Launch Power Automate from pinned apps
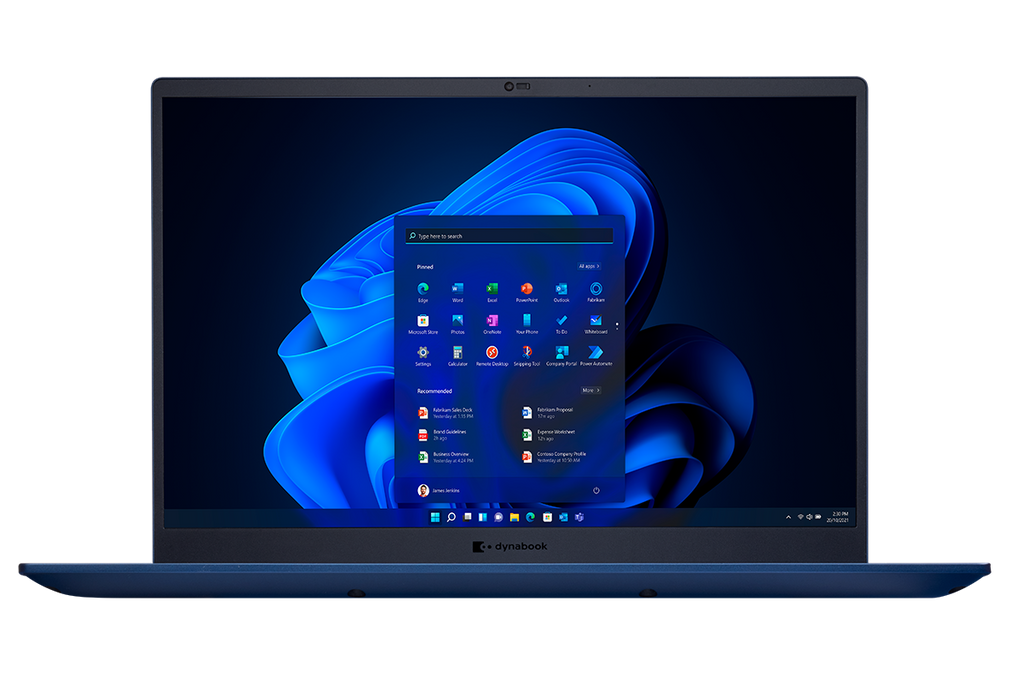 coord(596,353)
